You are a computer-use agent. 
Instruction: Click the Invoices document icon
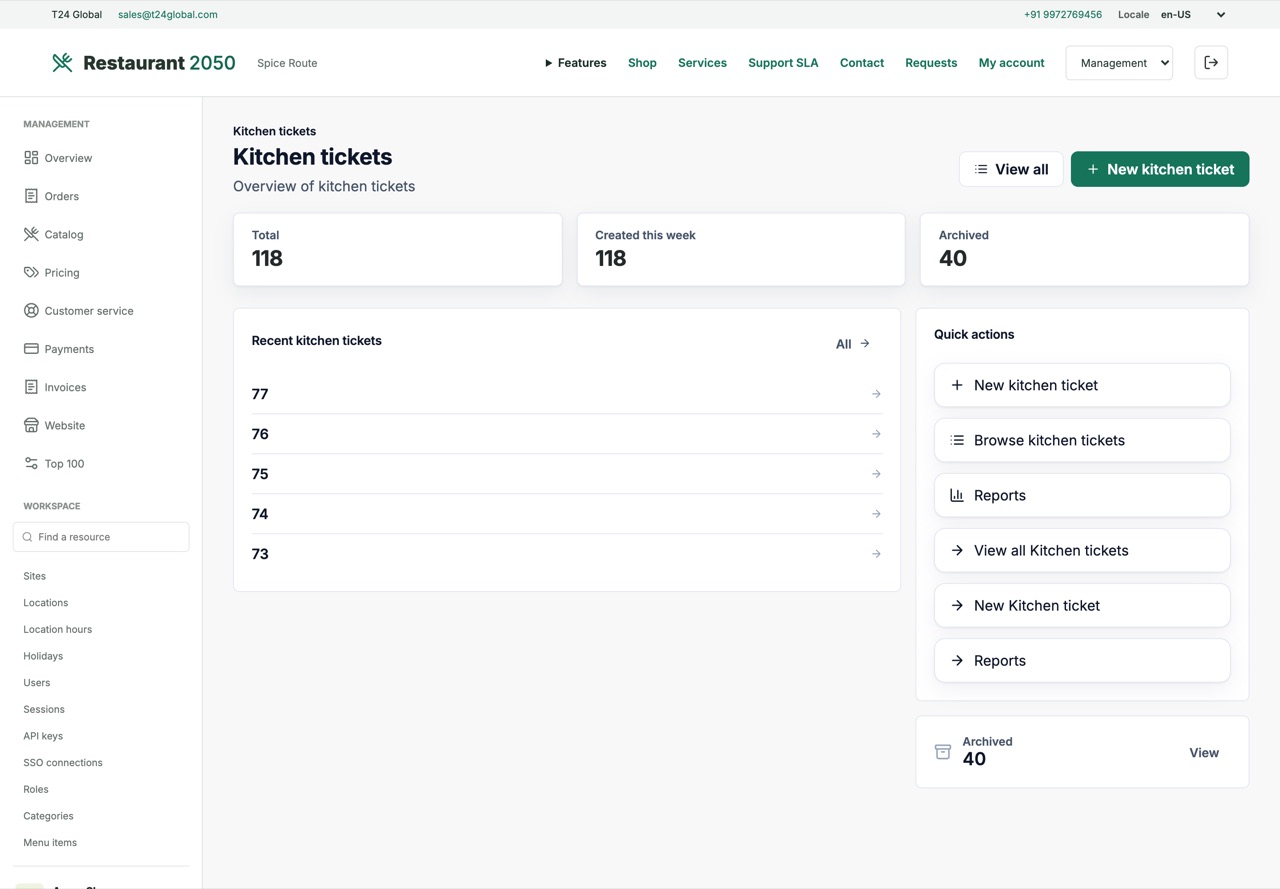point(31,387)
